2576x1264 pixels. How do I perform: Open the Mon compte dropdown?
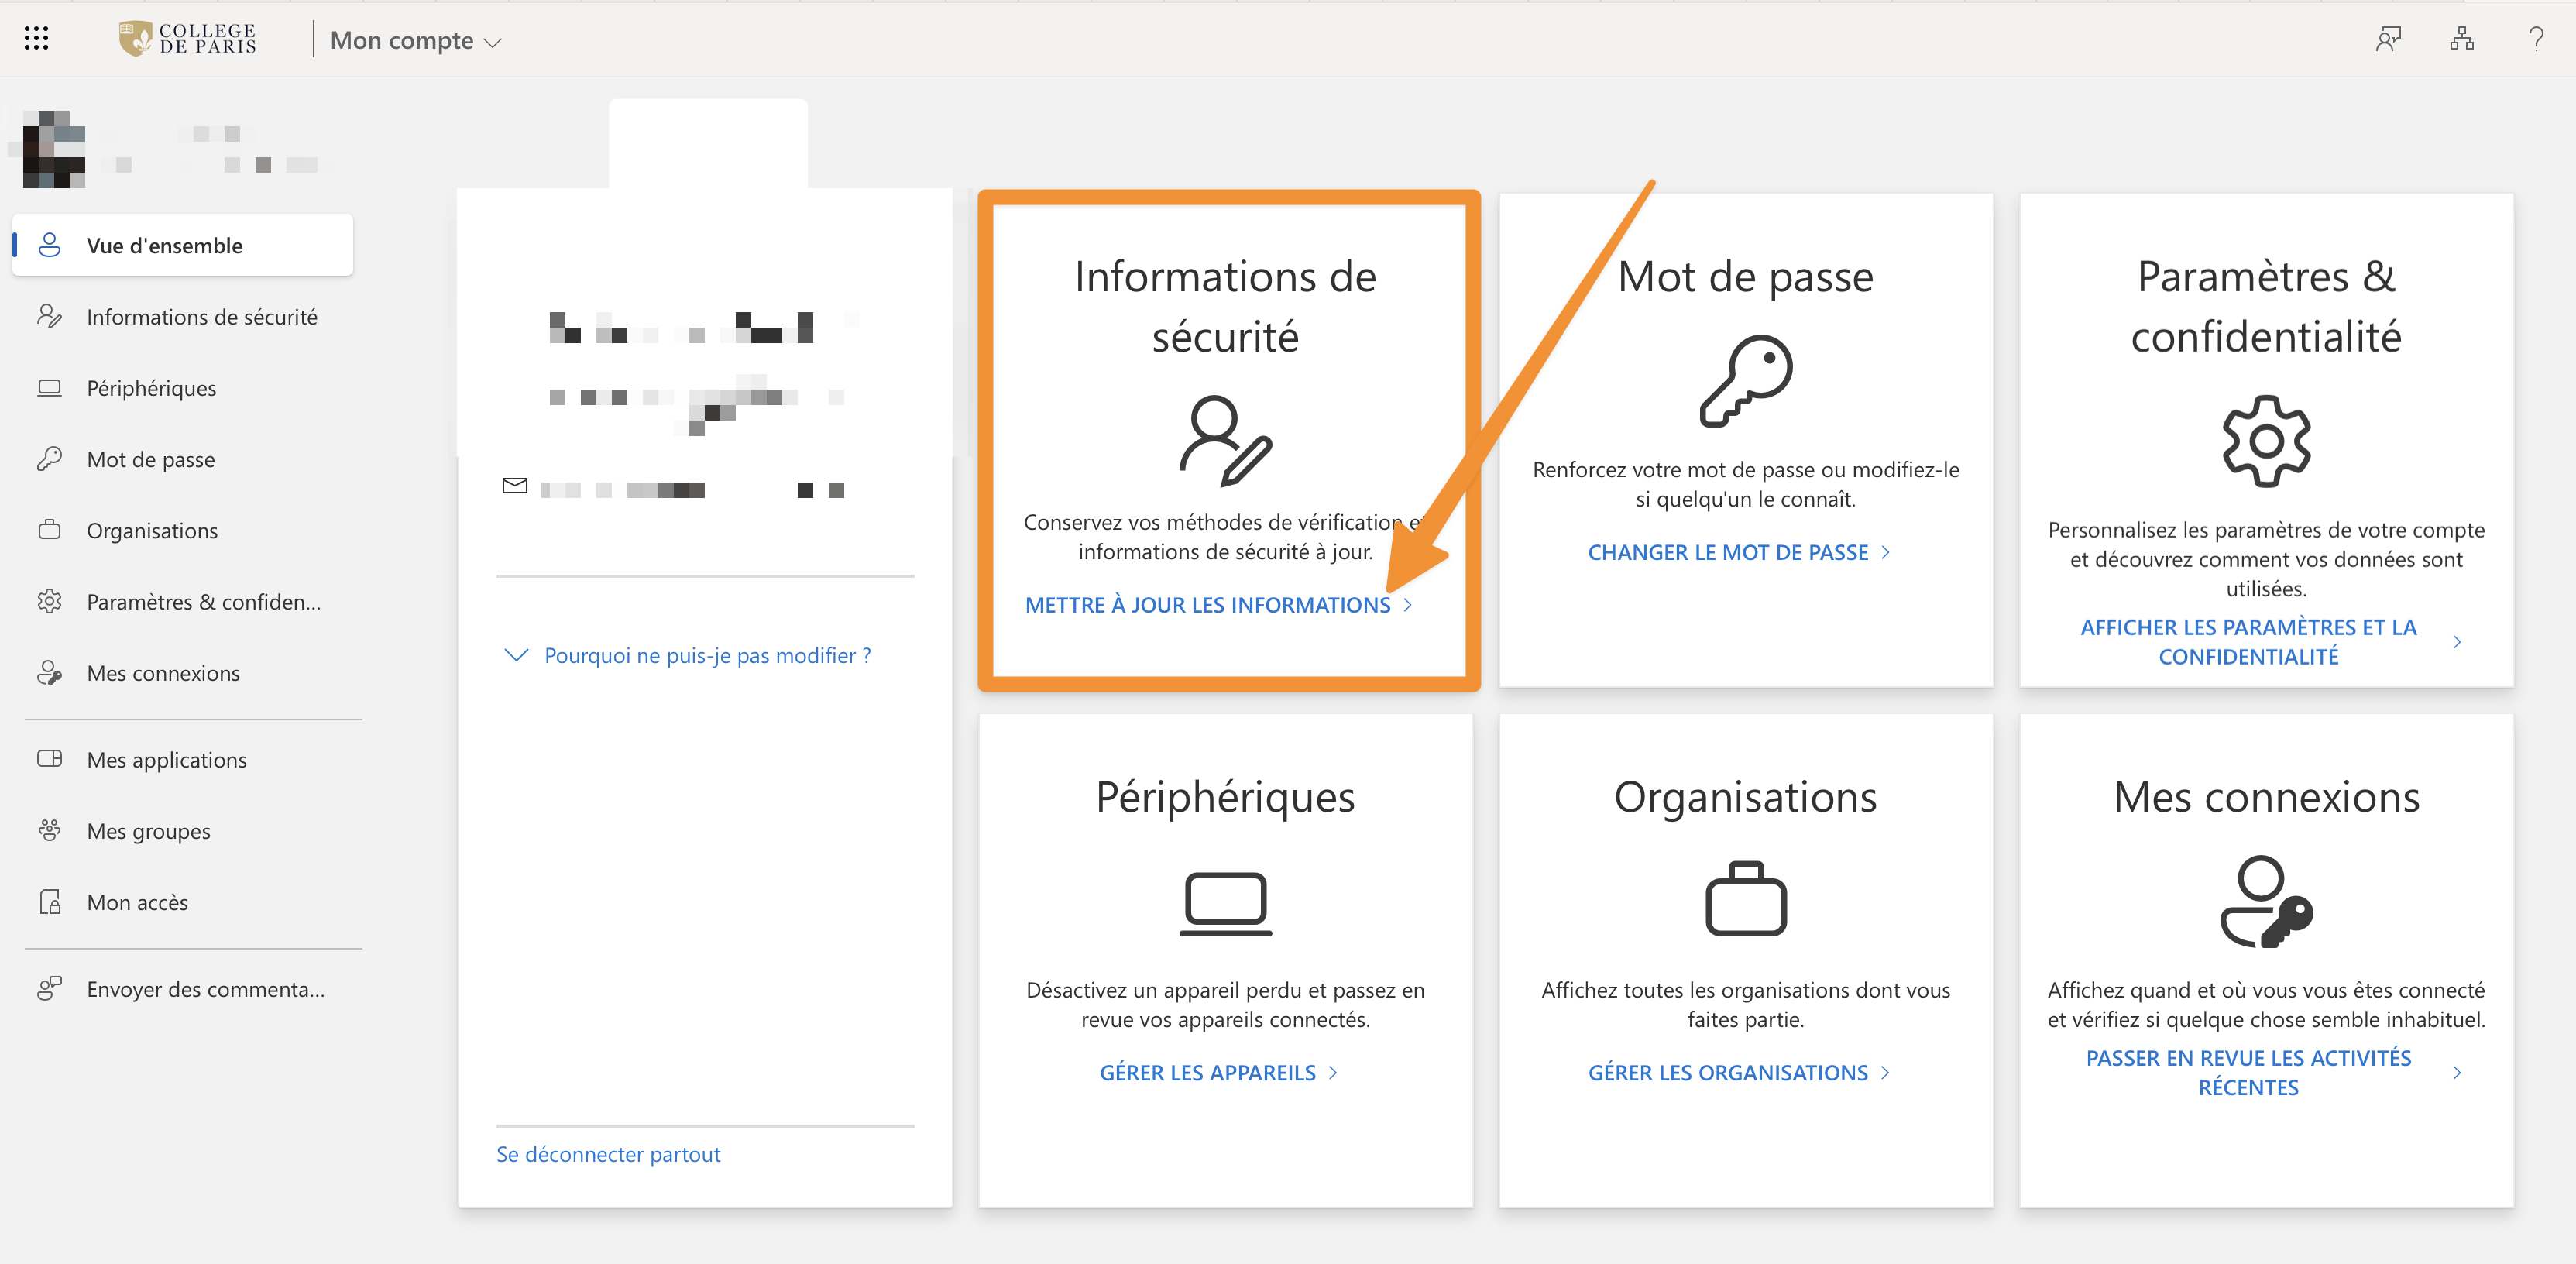coord(415,41)
